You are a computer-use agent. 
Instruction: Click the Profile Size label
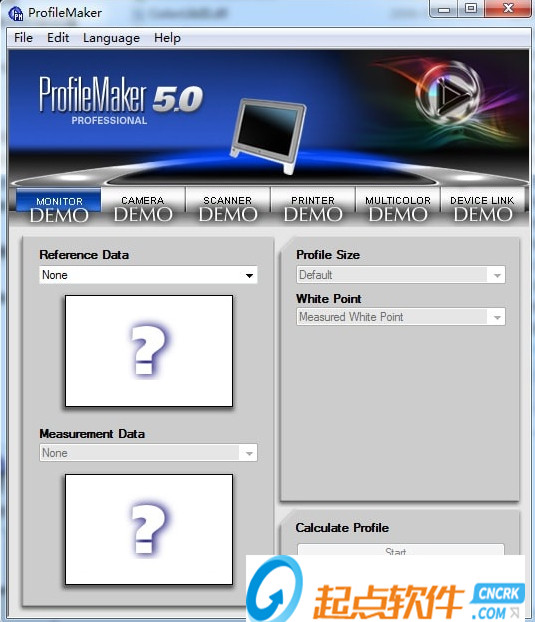point(328,255)
